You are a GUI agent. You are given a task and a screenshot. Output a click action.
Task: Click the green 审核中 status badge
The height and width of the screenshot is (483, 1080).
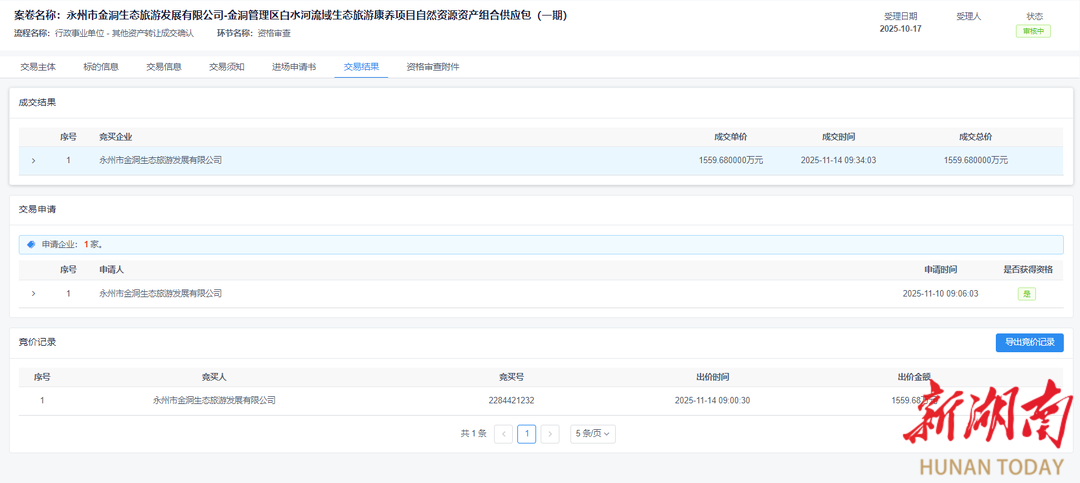[1033, 31]
